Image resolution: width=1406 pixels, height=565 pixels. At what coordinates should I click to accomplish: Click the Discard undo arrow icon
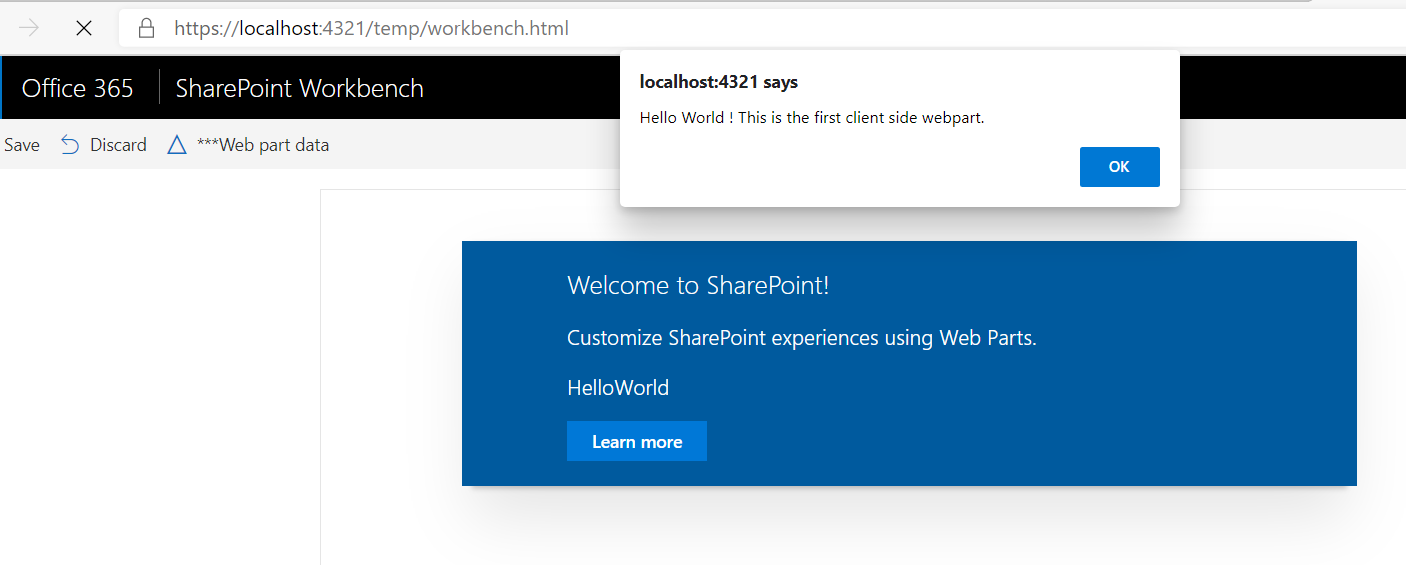[70, 145]
